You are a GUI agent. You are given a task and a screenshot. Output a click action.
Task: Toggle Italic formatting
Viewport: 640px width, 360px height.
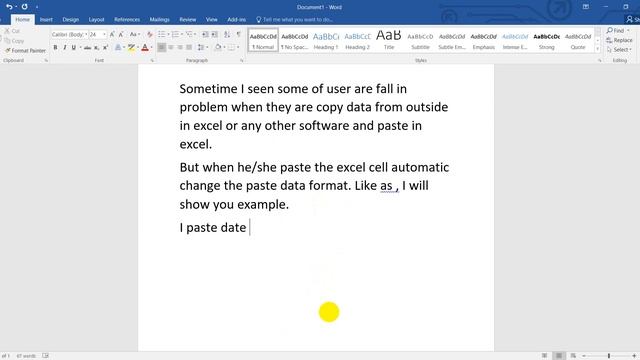(64, 48)
